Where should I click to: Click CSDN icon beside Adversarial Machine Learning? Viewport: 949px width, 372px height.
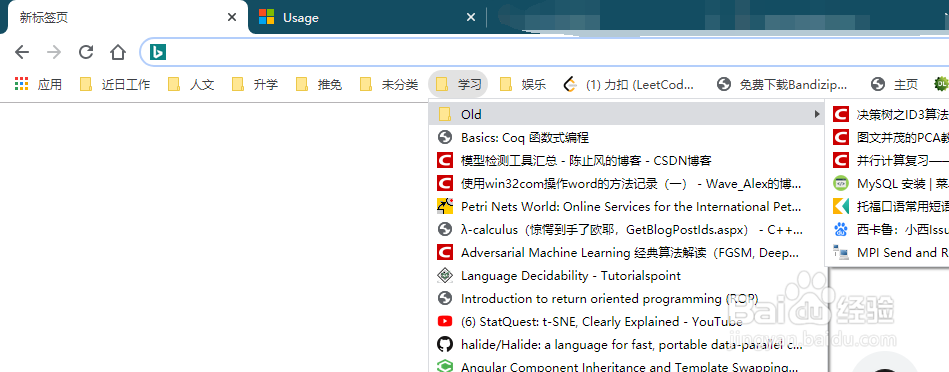[x=445, y=252]
